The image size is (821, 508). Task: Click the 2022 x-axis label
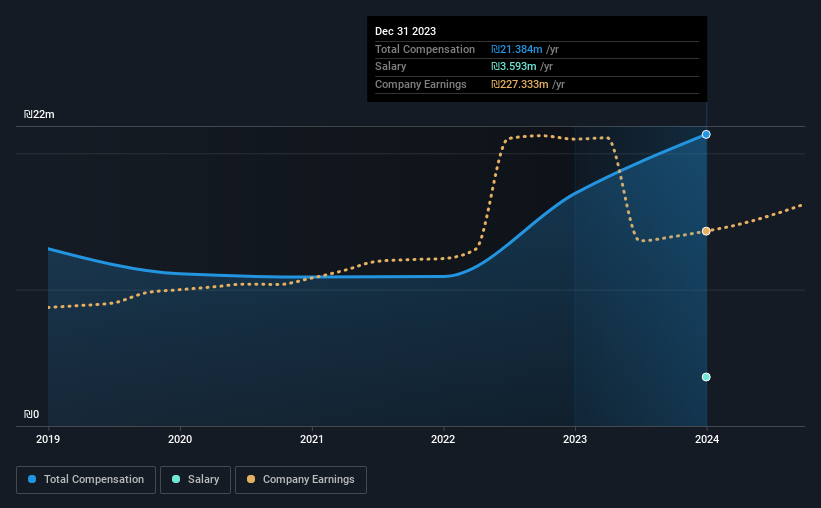pos(443,439)
